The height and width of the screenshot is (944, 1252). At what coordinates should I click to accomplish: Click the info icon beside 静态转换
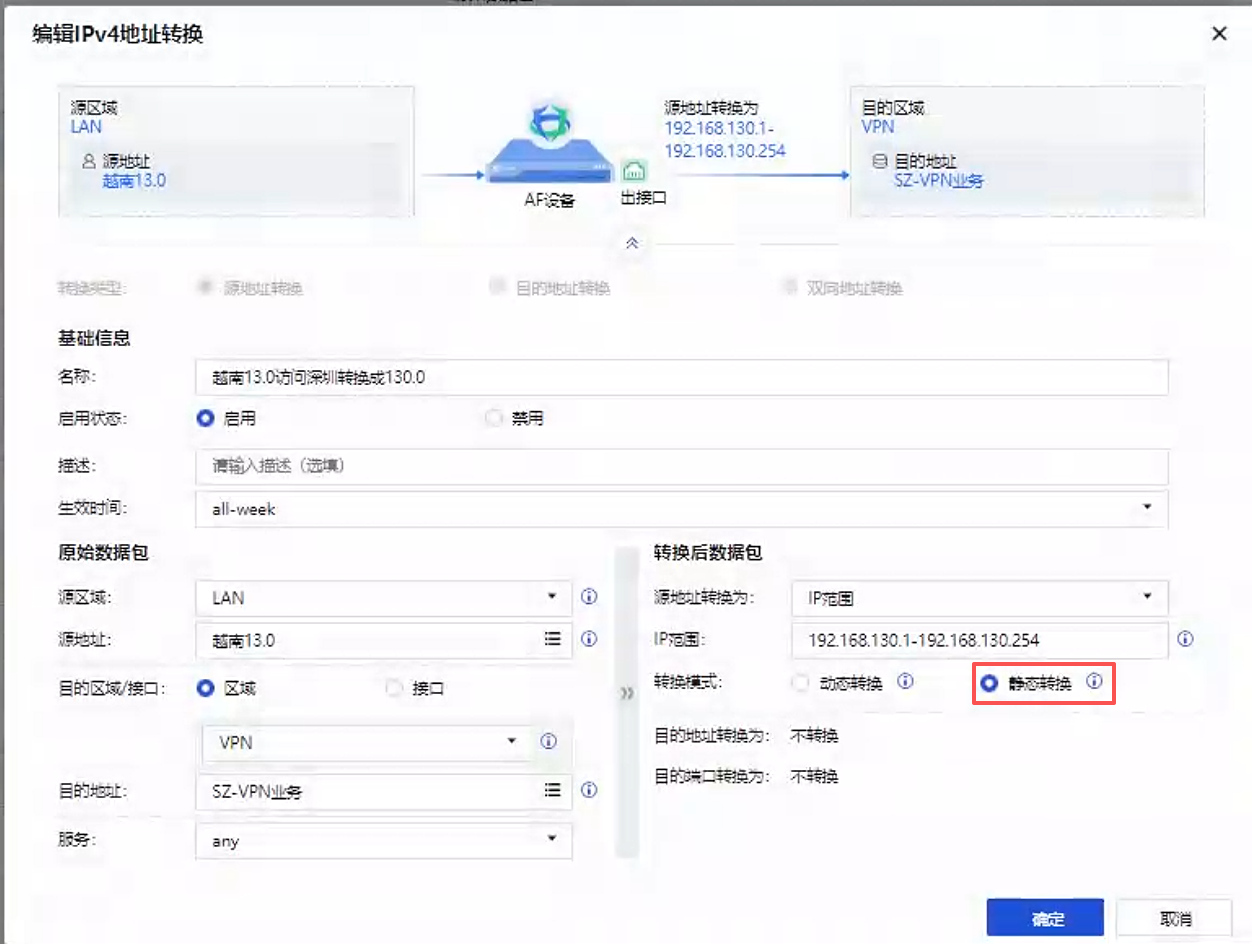[1094, 682]
